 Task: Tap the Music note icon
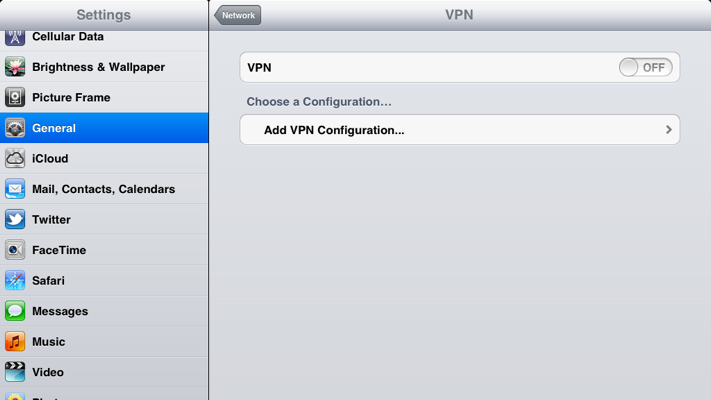click(15, 341)
